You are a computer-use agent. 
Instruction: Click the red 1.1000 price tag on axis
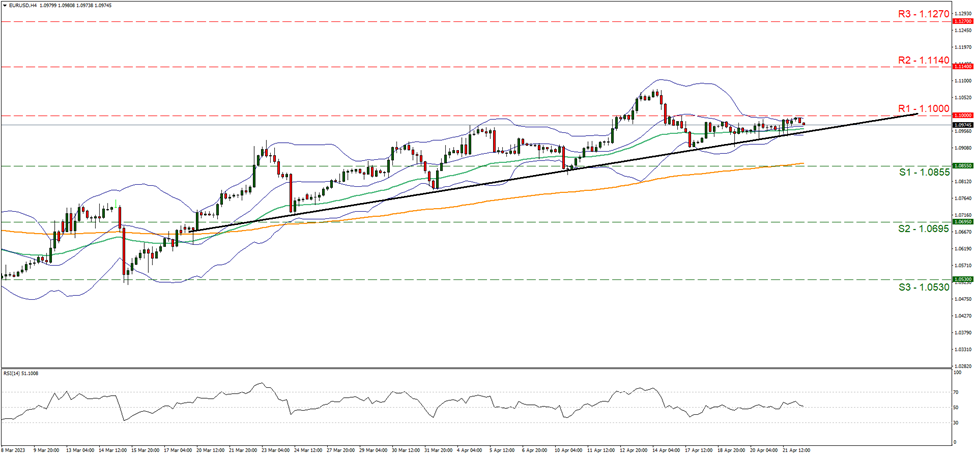961,116
